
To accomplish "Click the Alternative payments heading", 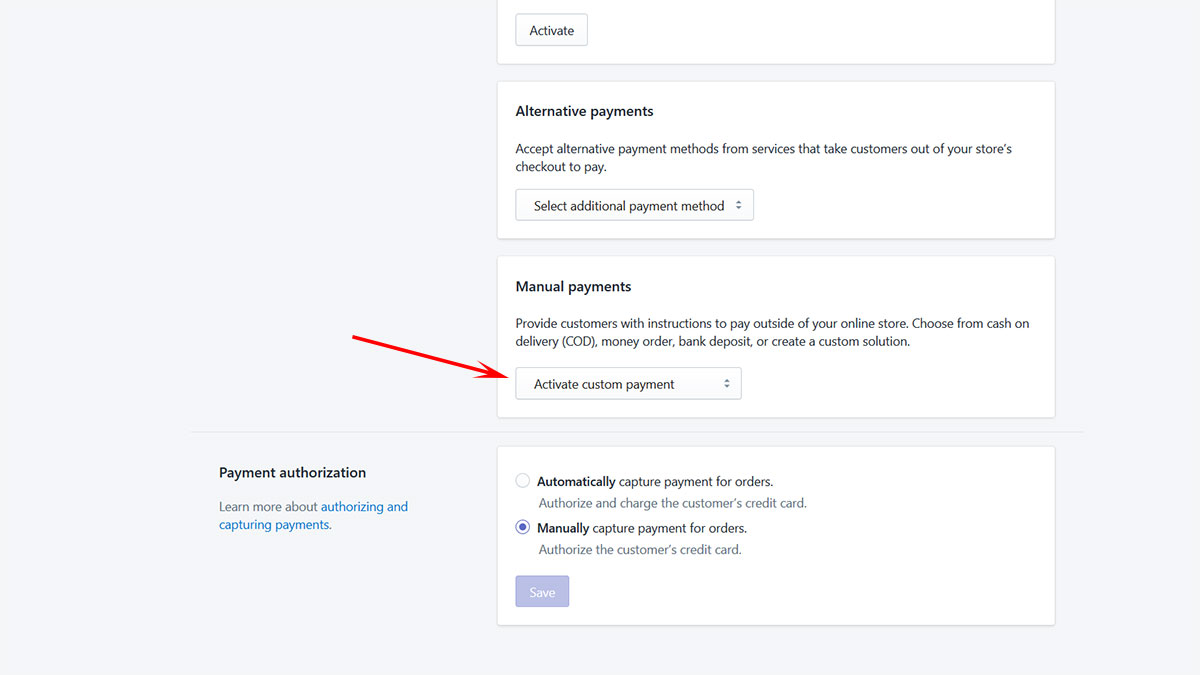I will pyautogui.click(x=584, y=111).
